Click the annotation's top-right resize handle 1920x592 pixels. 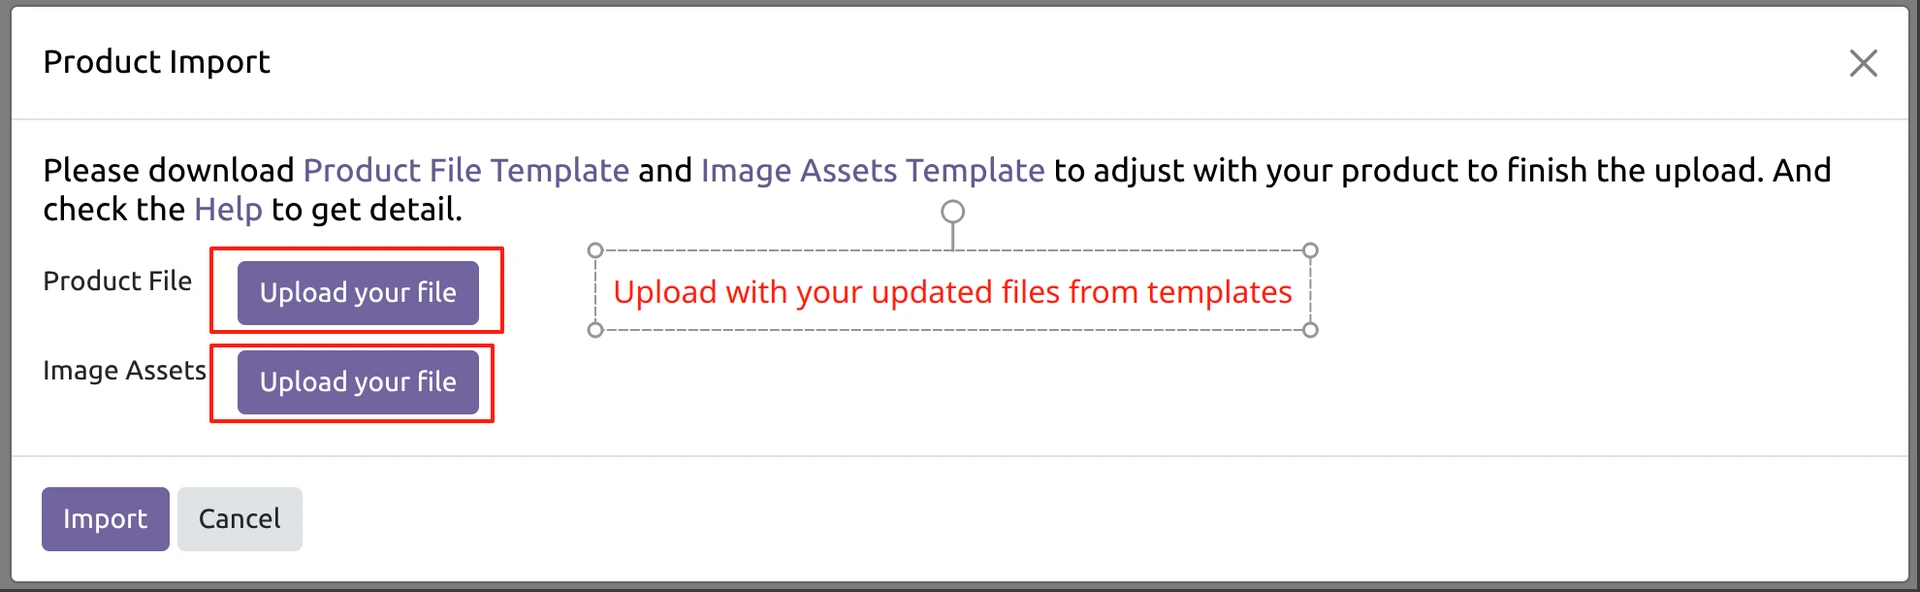(1310, 250)
